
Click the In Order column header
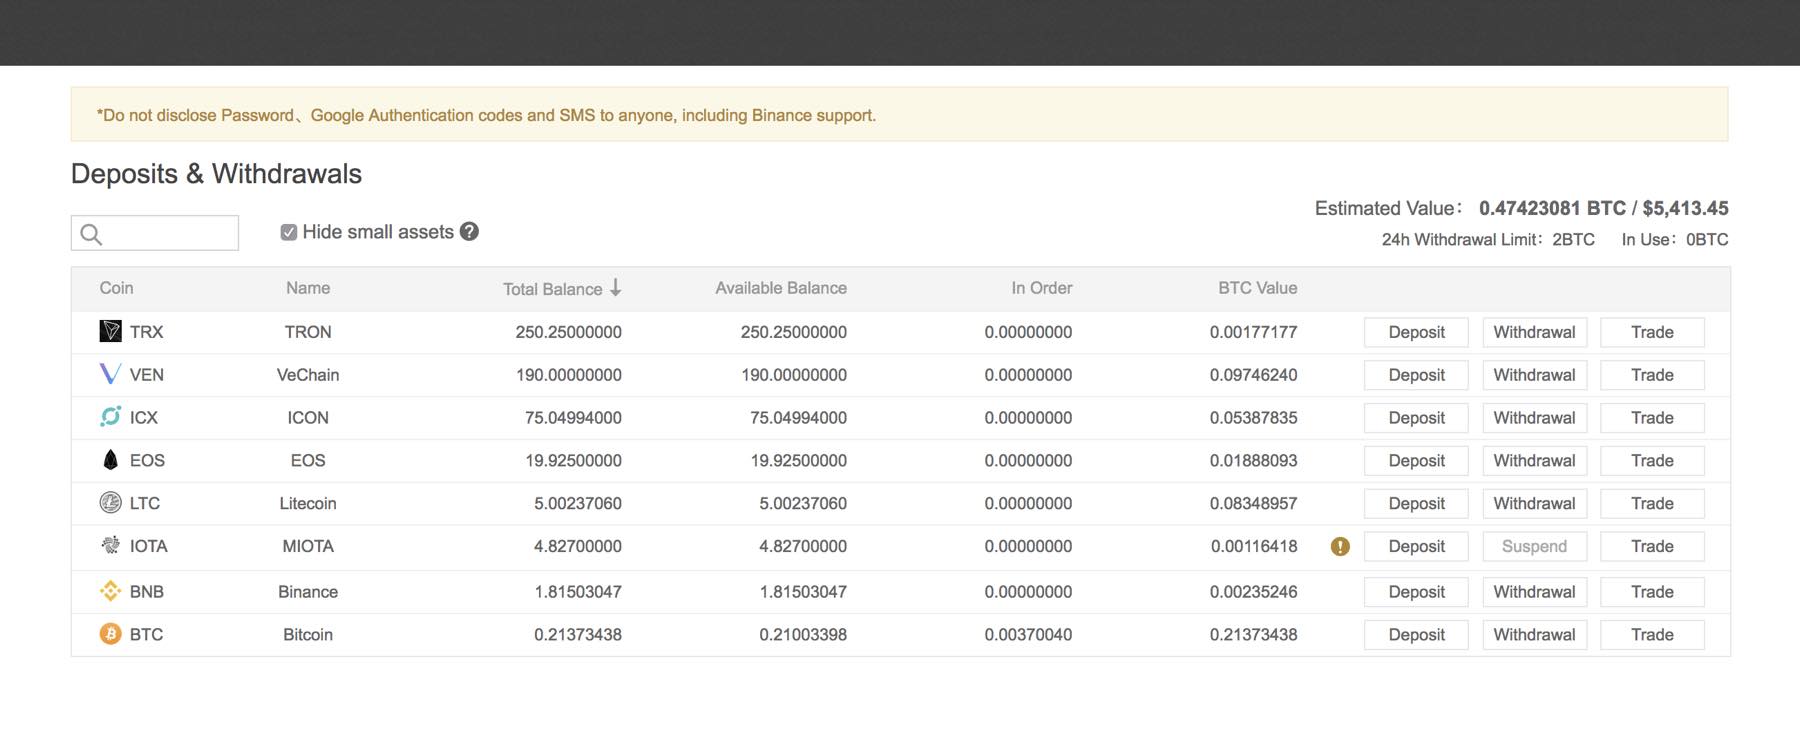tap(1041, 288)
